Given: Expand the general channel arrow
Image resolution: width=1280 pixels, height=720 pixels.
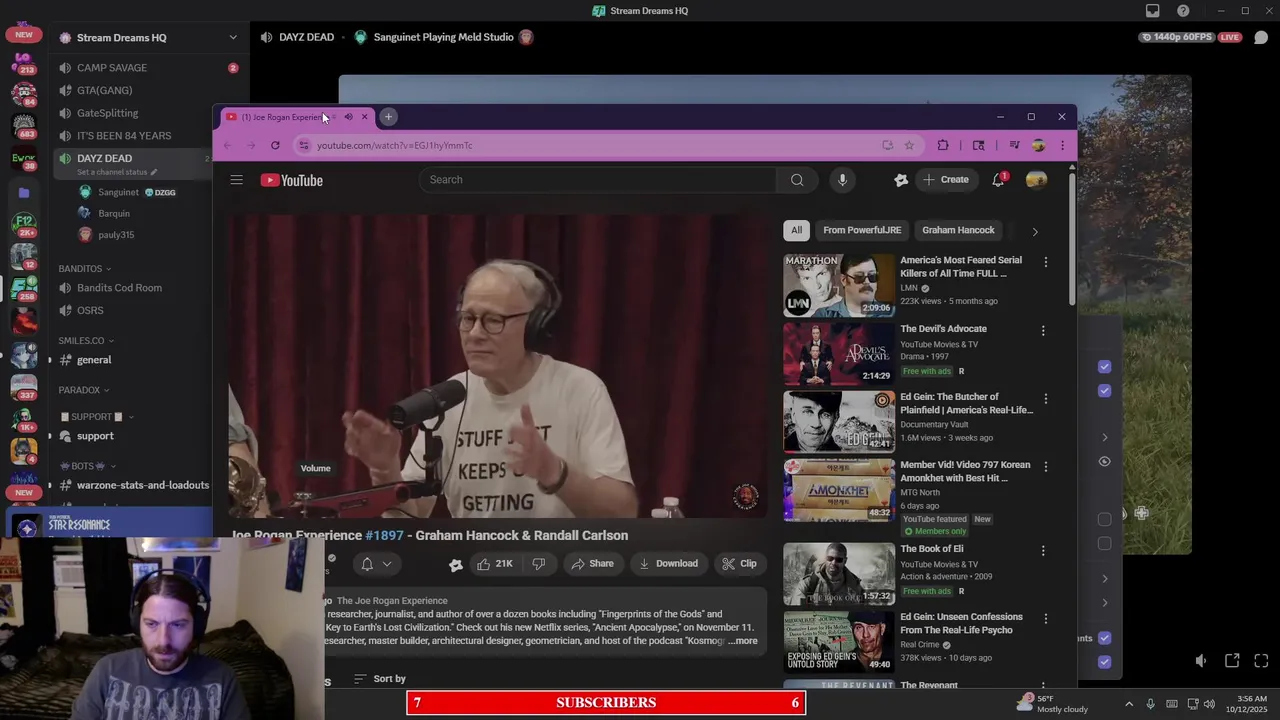Looking at the screenshot, I should click(x=50, y=360).
